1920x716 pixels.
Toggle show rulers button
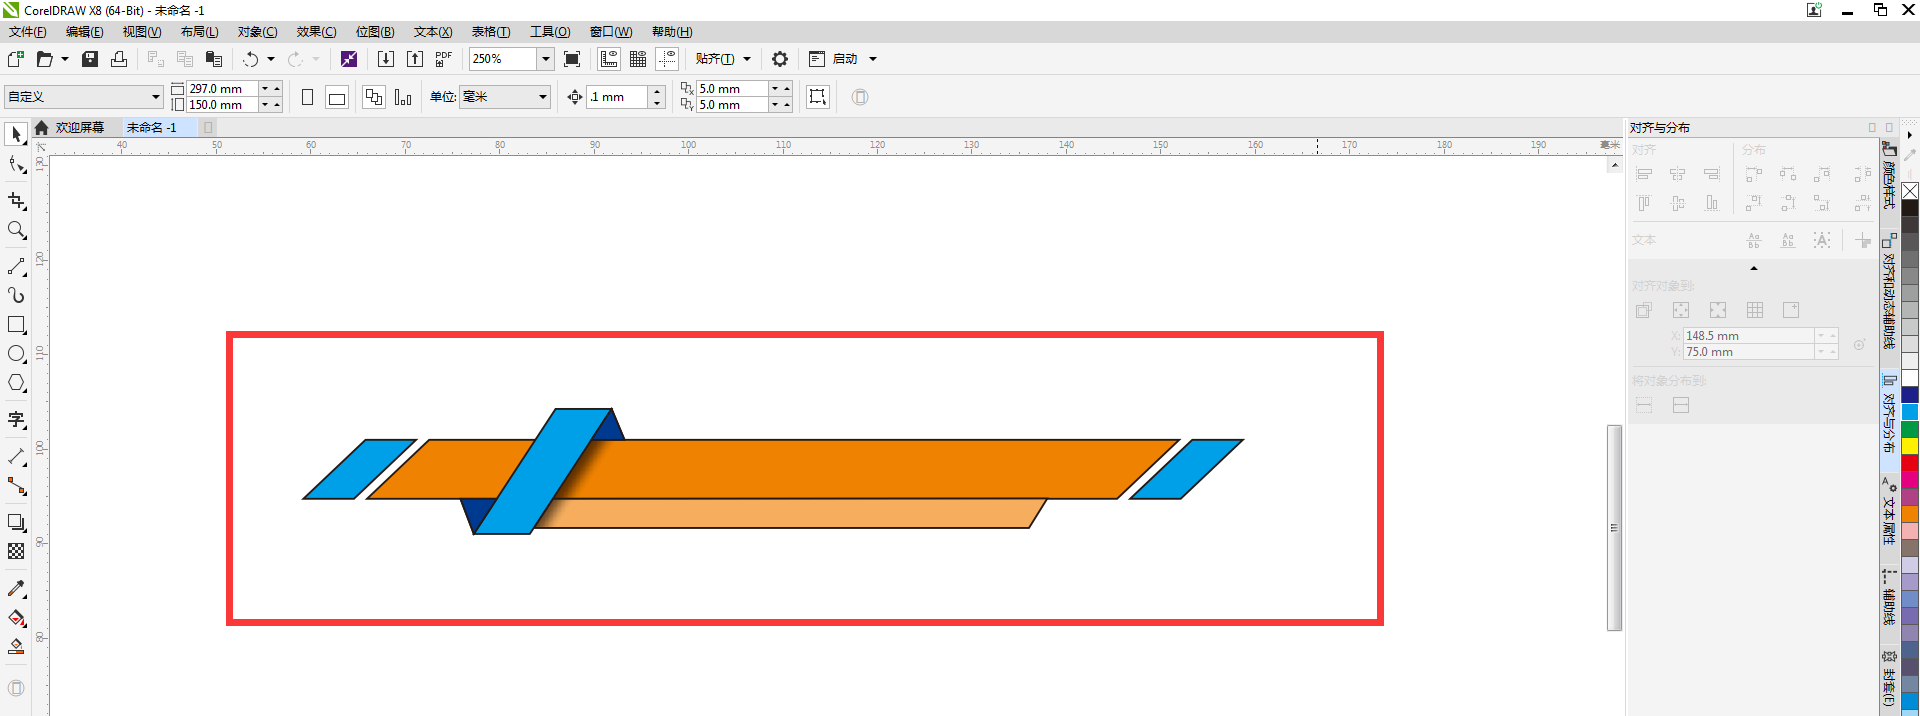tap(609, 59)
